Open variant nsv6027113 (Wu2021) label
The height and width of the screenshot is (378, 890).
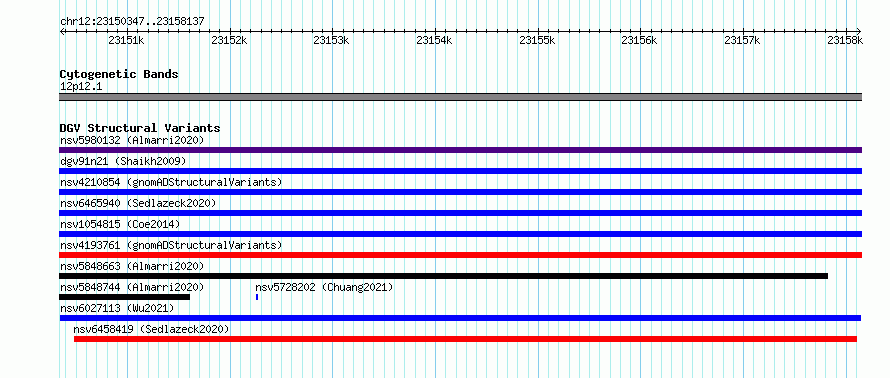click(x=117, y=308)
